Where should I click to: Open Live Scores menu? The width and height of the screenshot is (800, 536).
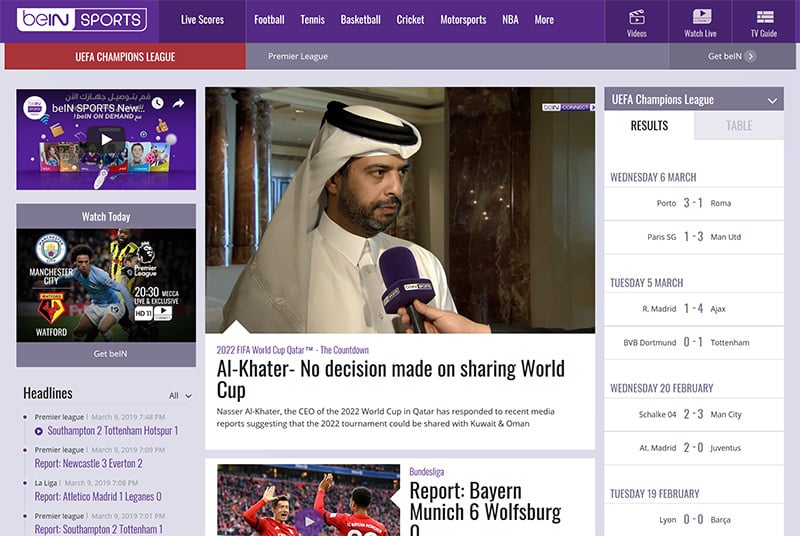(202, 20)
